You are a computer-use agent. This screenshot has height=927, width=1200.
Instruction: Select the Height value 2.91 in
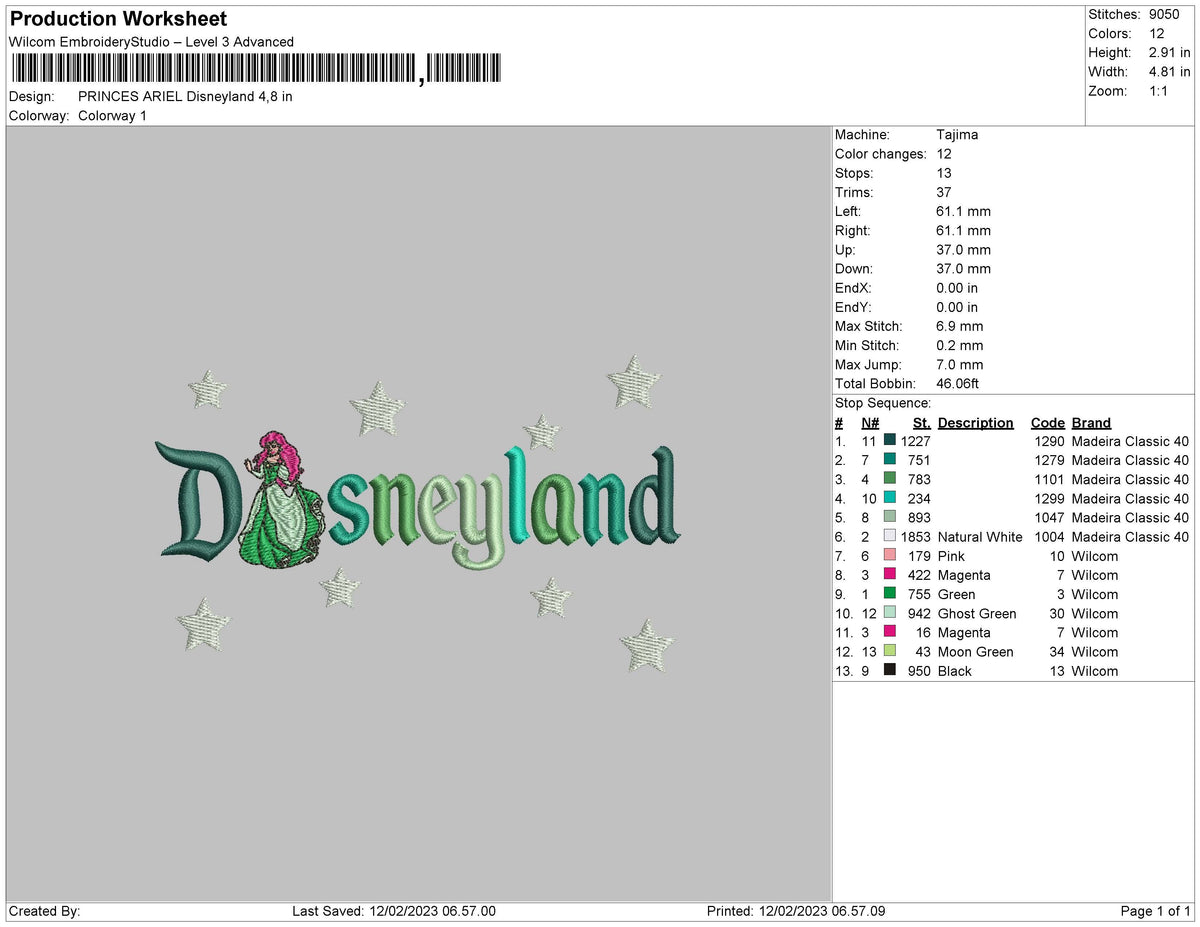tap(1169, 53)
